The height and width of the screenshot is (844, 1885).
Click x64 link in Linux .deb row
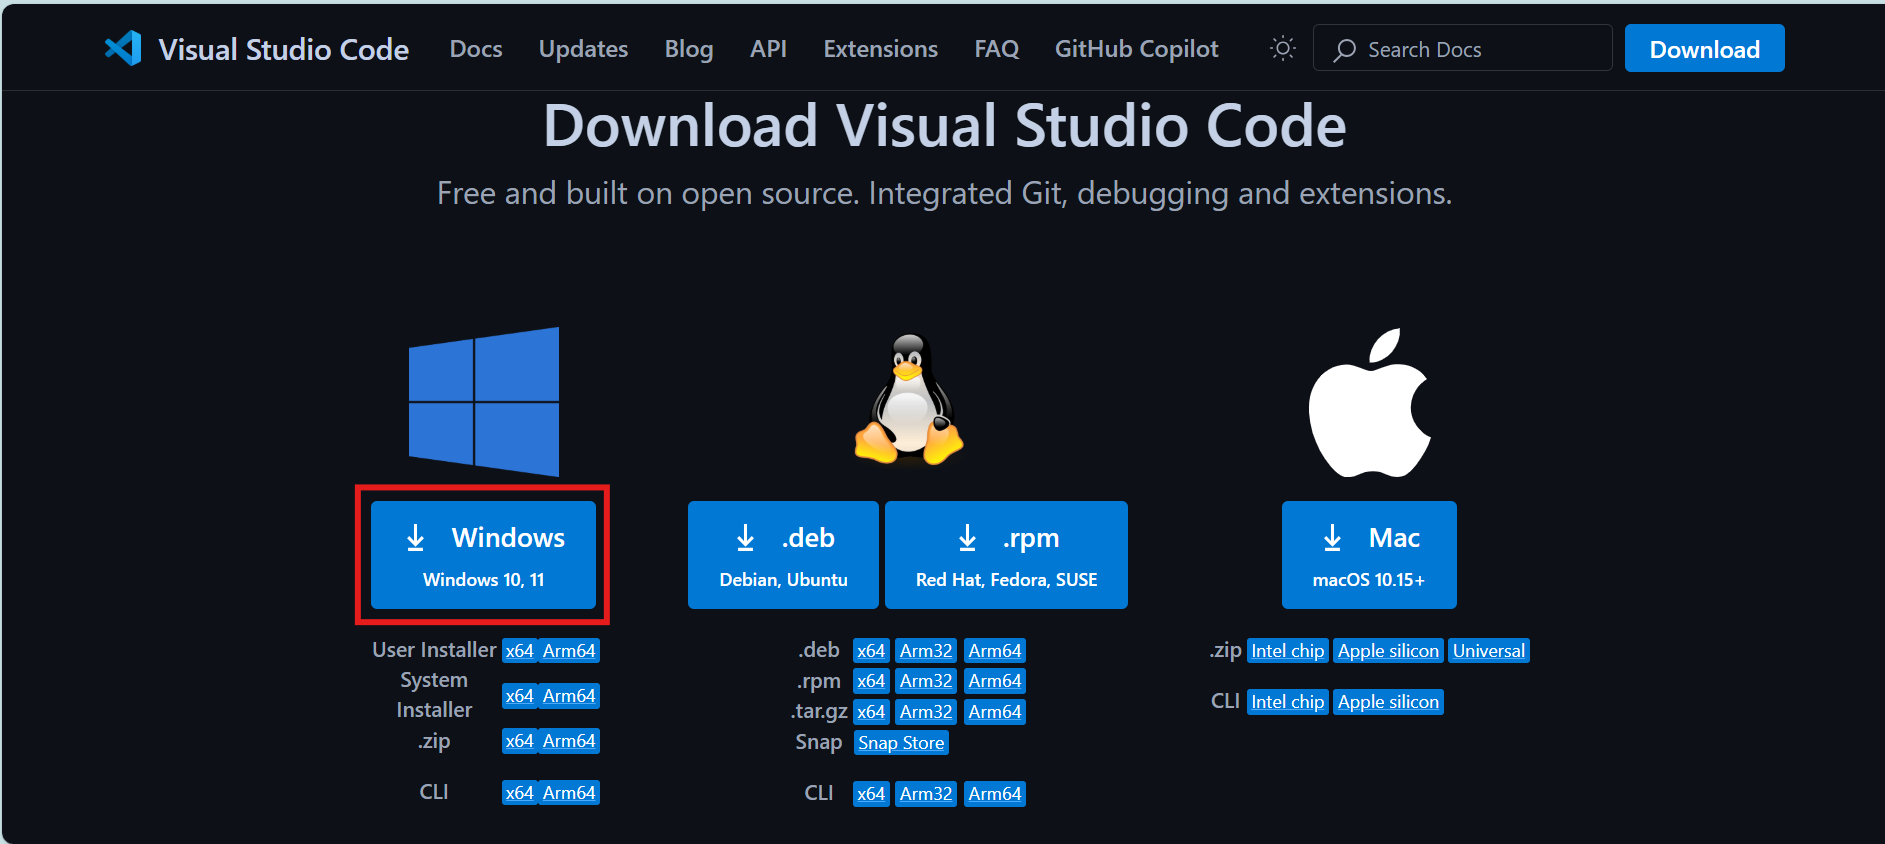pos(871,651)
